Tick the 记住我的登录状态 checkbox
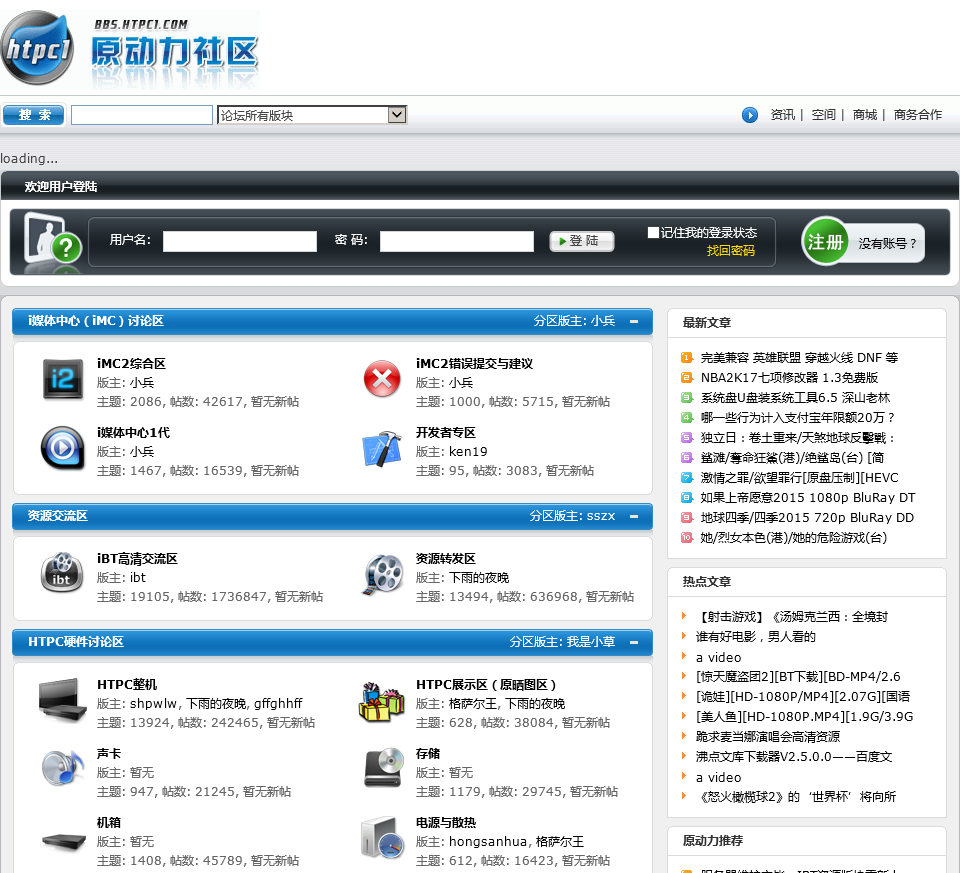The height and width of the screenshot is (873, 960). (653, 233)
